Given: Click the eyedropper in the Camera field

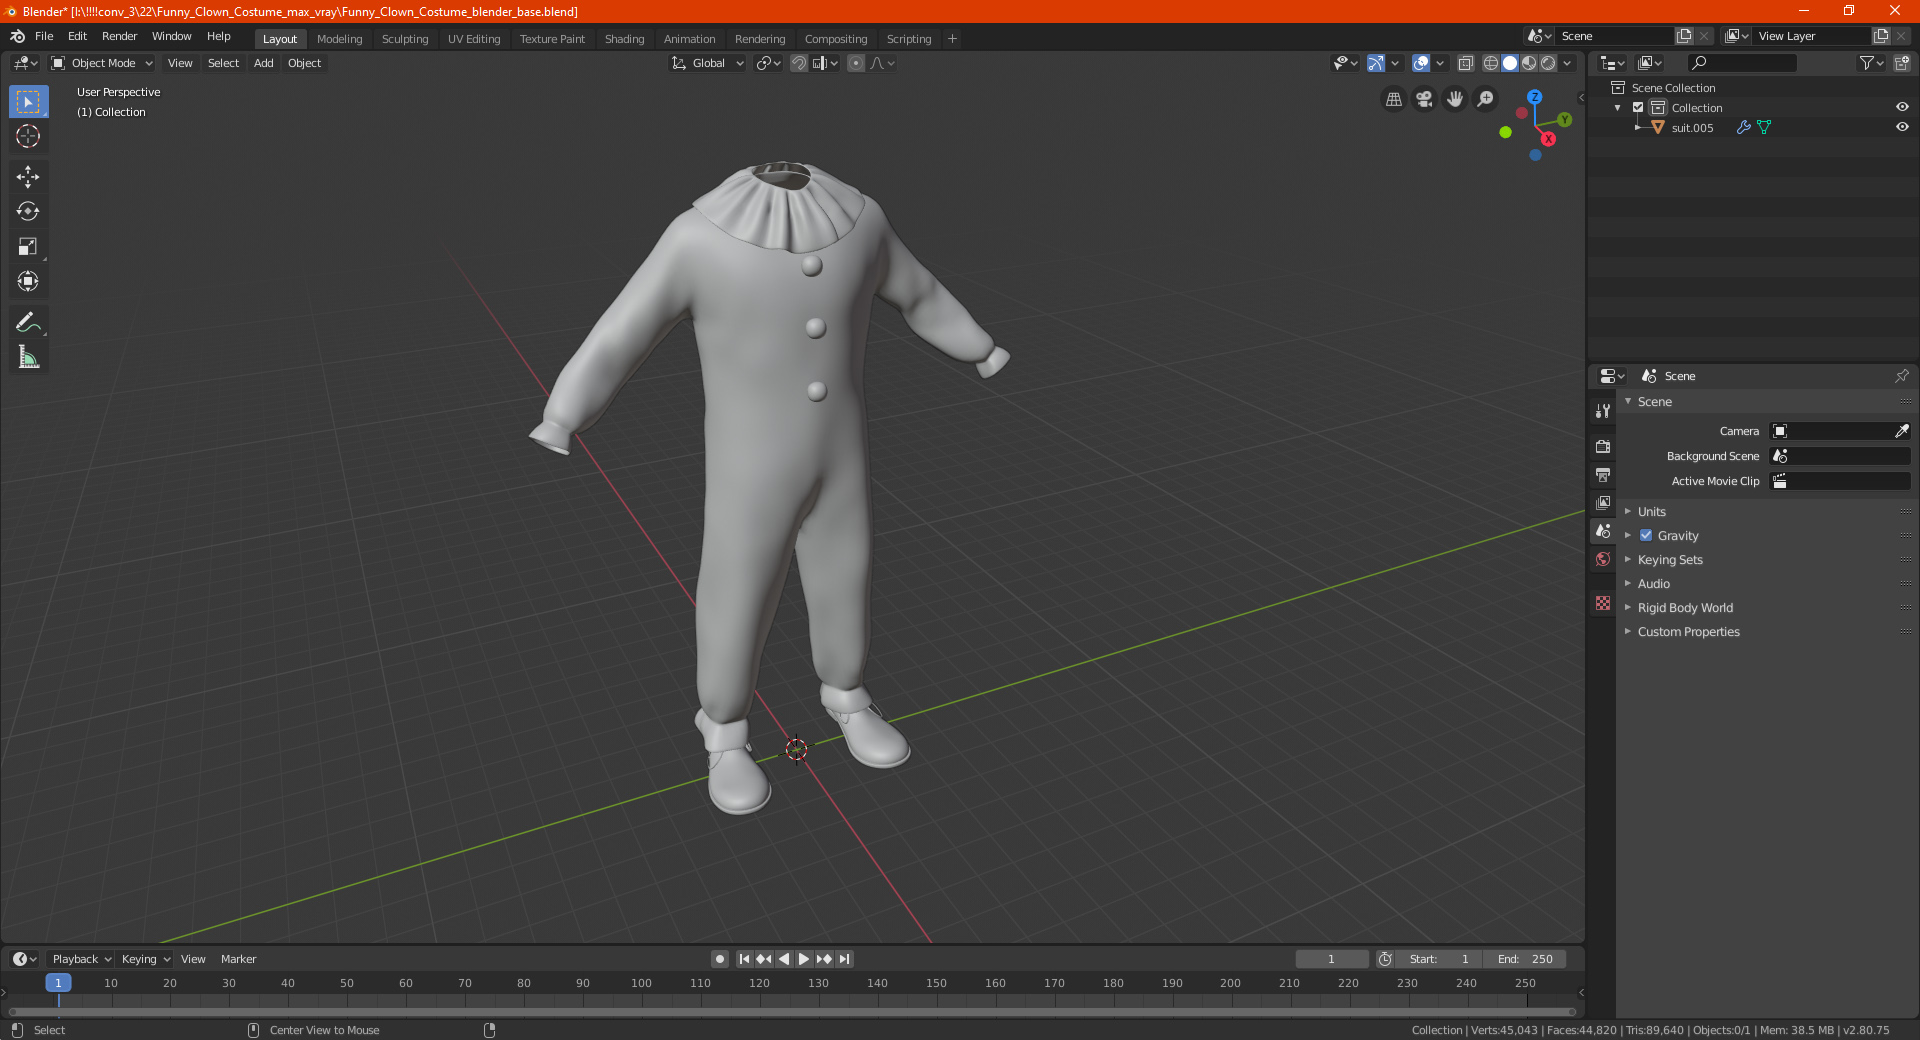Looking at the screenshot, I should tap(1901, 431).
